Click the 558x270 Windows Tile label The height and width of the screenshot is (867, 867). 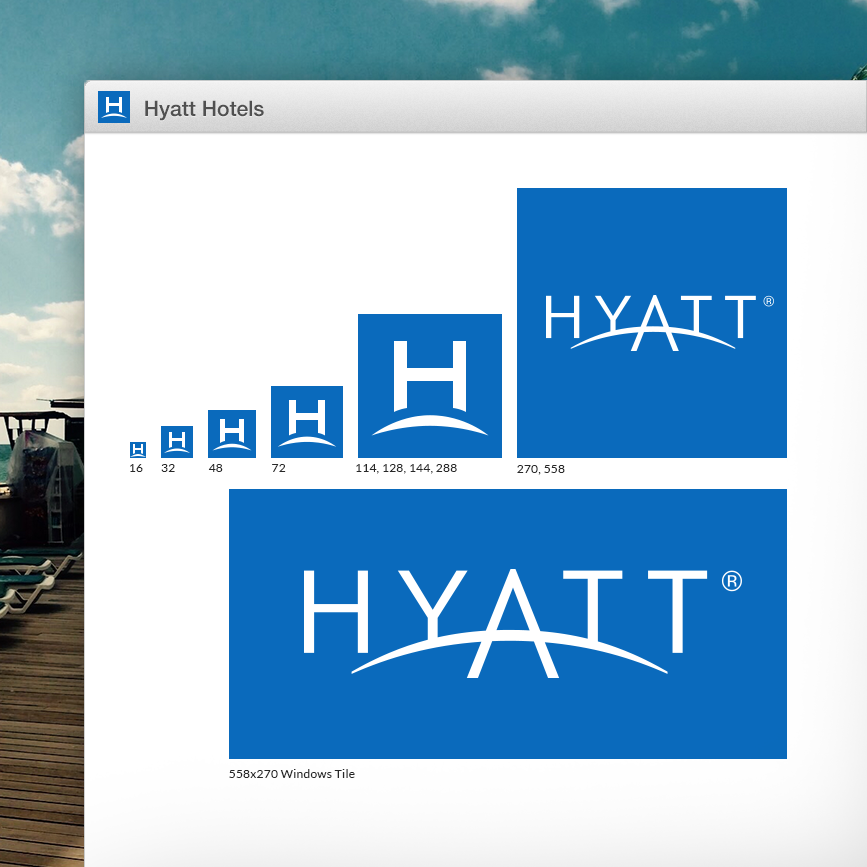(293, 773)
